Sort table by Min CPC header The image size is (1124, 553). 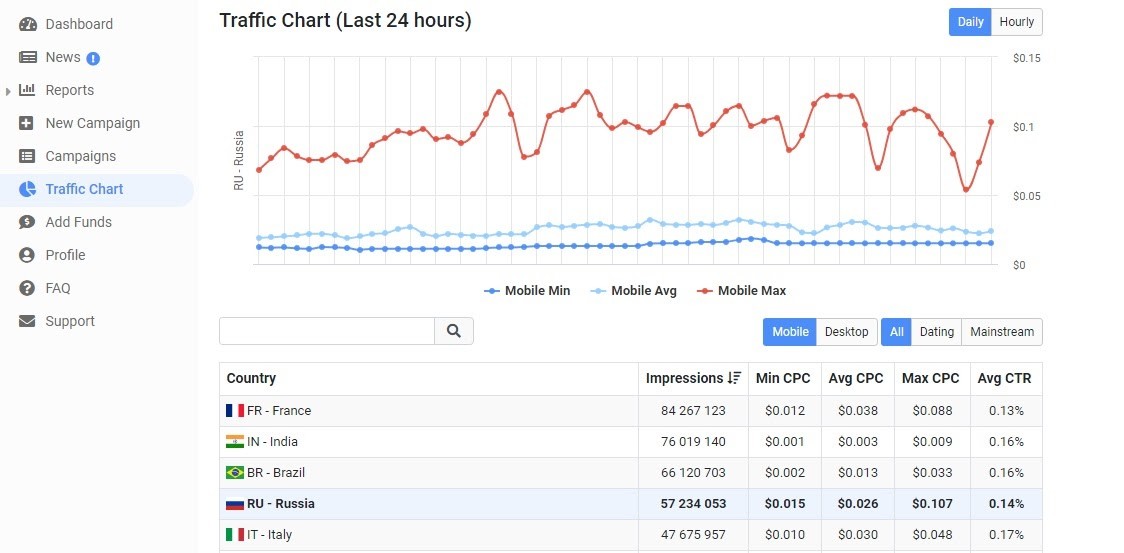click(783, 378)
